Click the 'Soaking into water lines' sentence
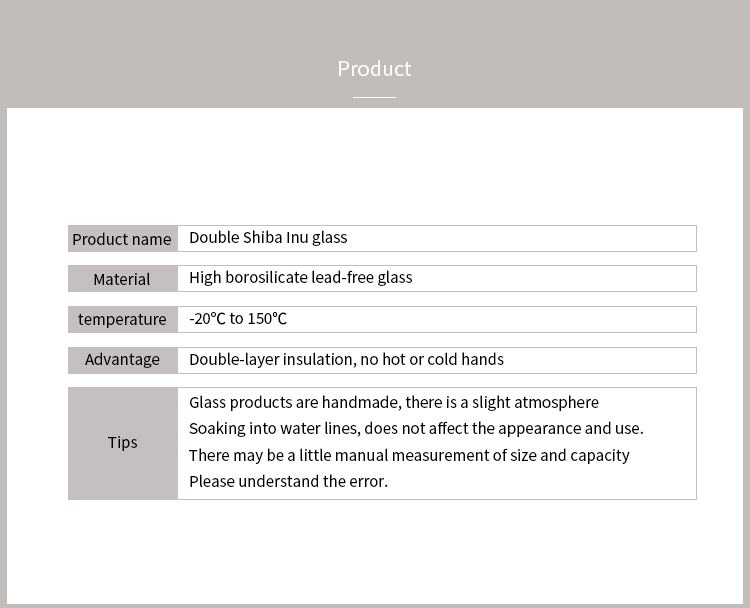The image size is (750, 608). coord(416,428)
